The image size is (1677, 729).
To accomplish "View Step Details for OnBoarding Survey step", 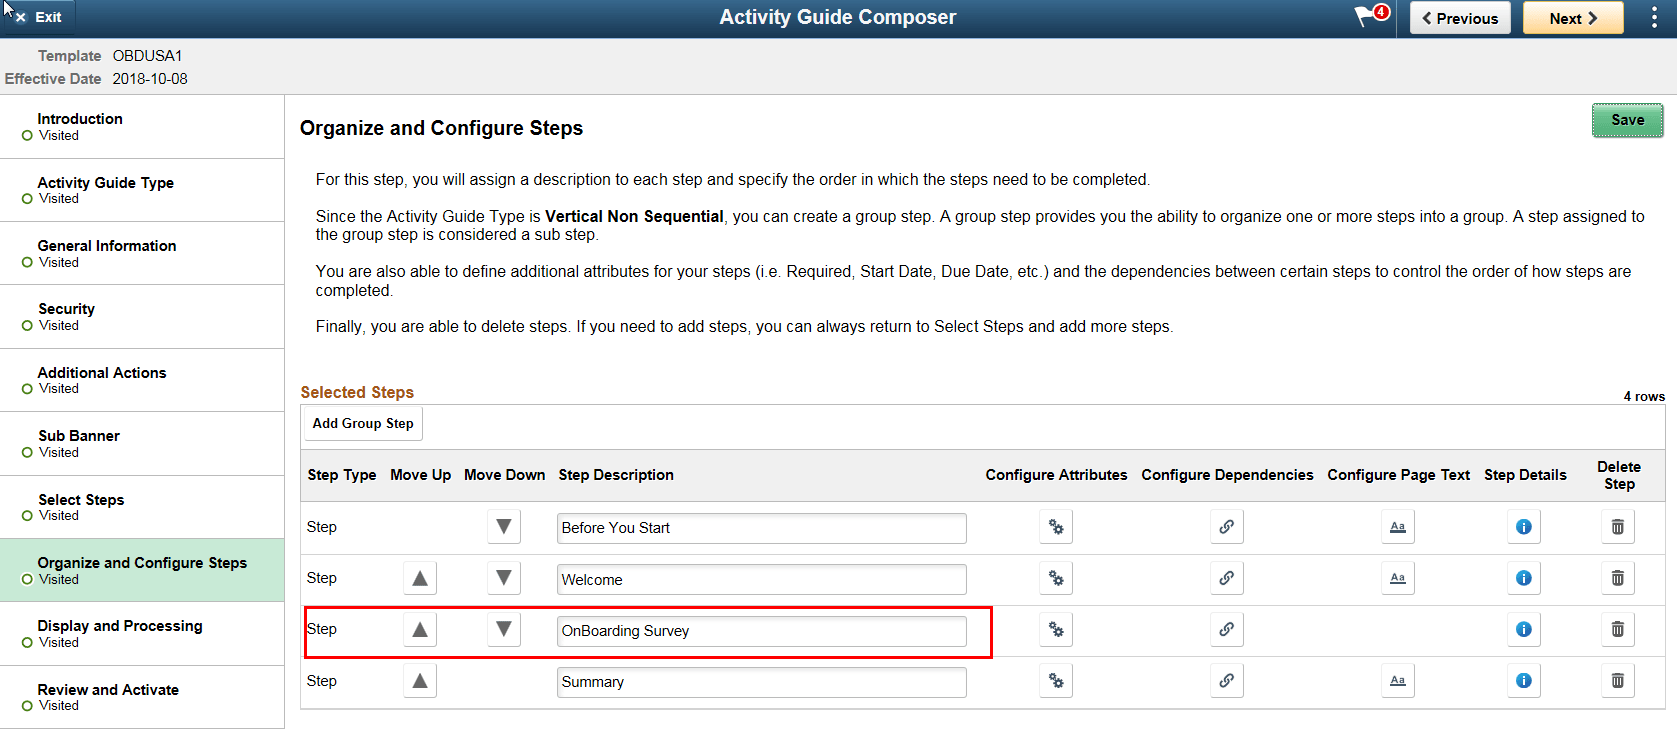I will (1523, 629).
